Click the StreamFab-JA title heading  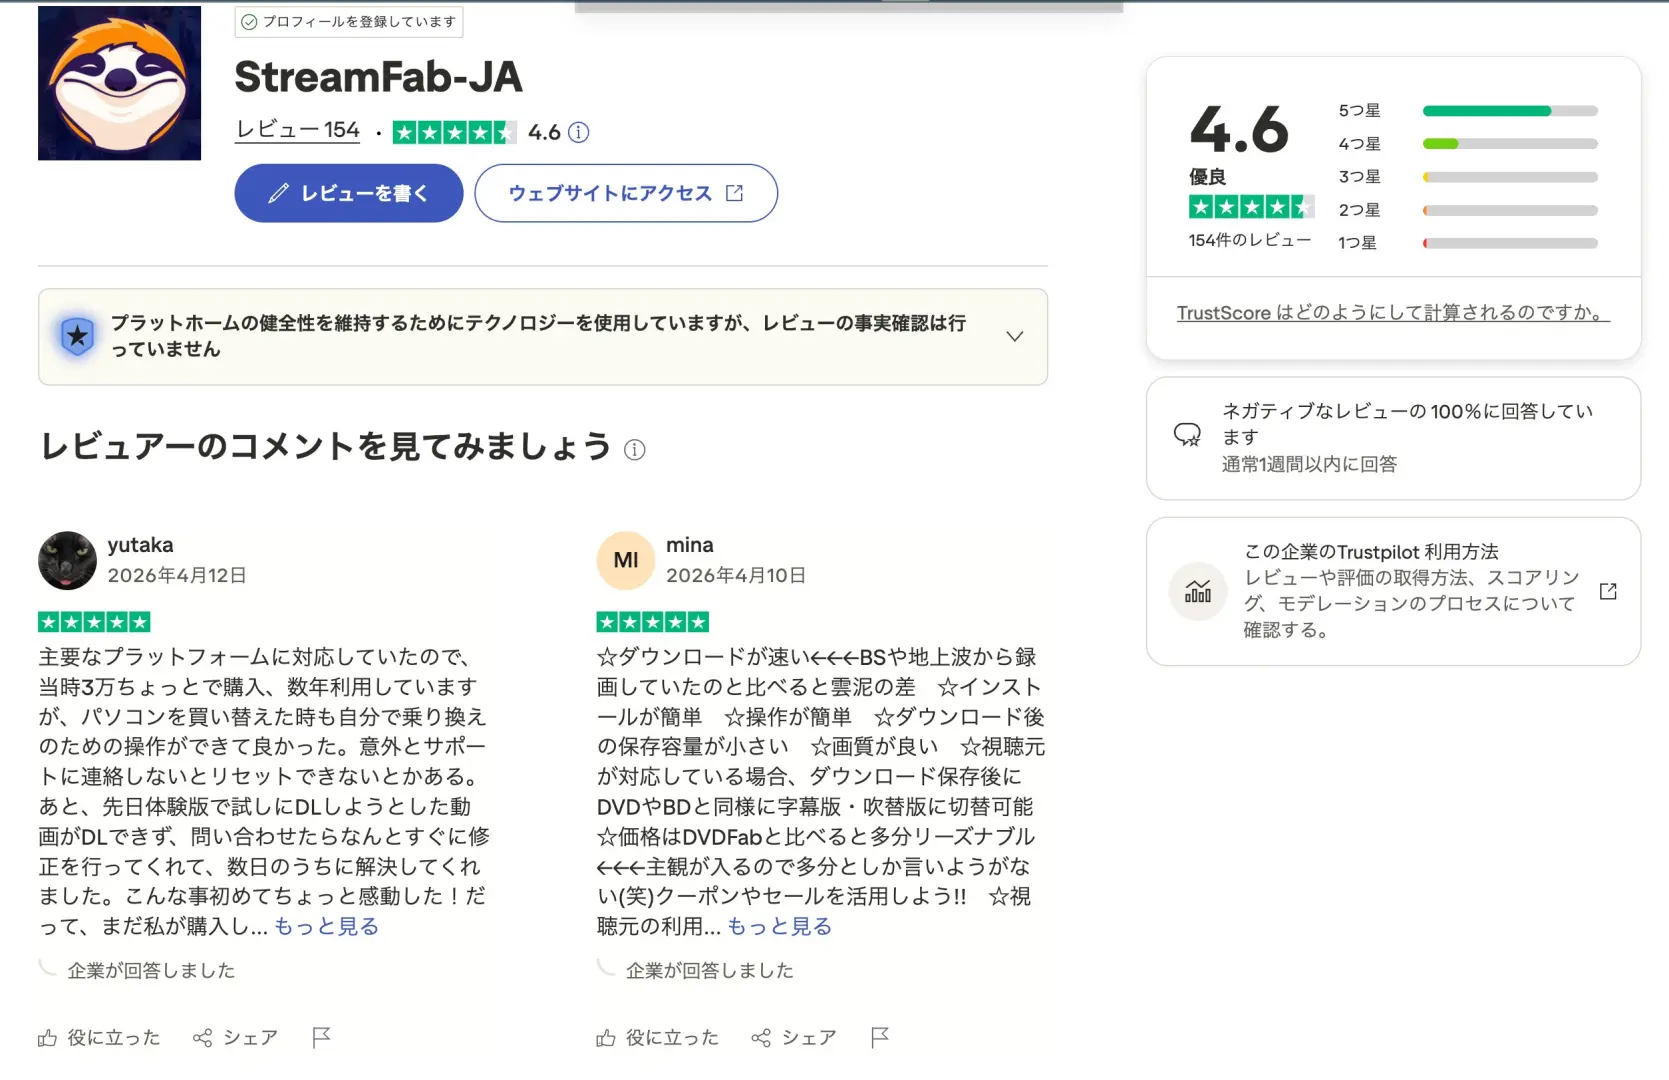(x=378, y=77)
